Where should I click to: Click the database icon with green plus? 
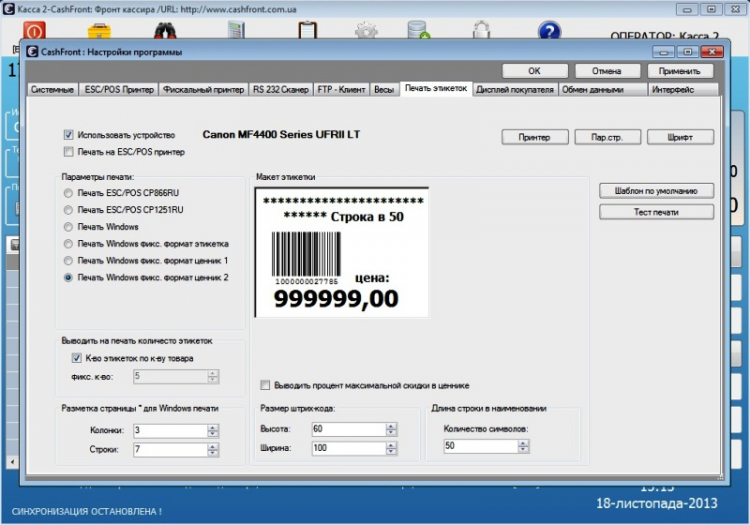[419, 30]
